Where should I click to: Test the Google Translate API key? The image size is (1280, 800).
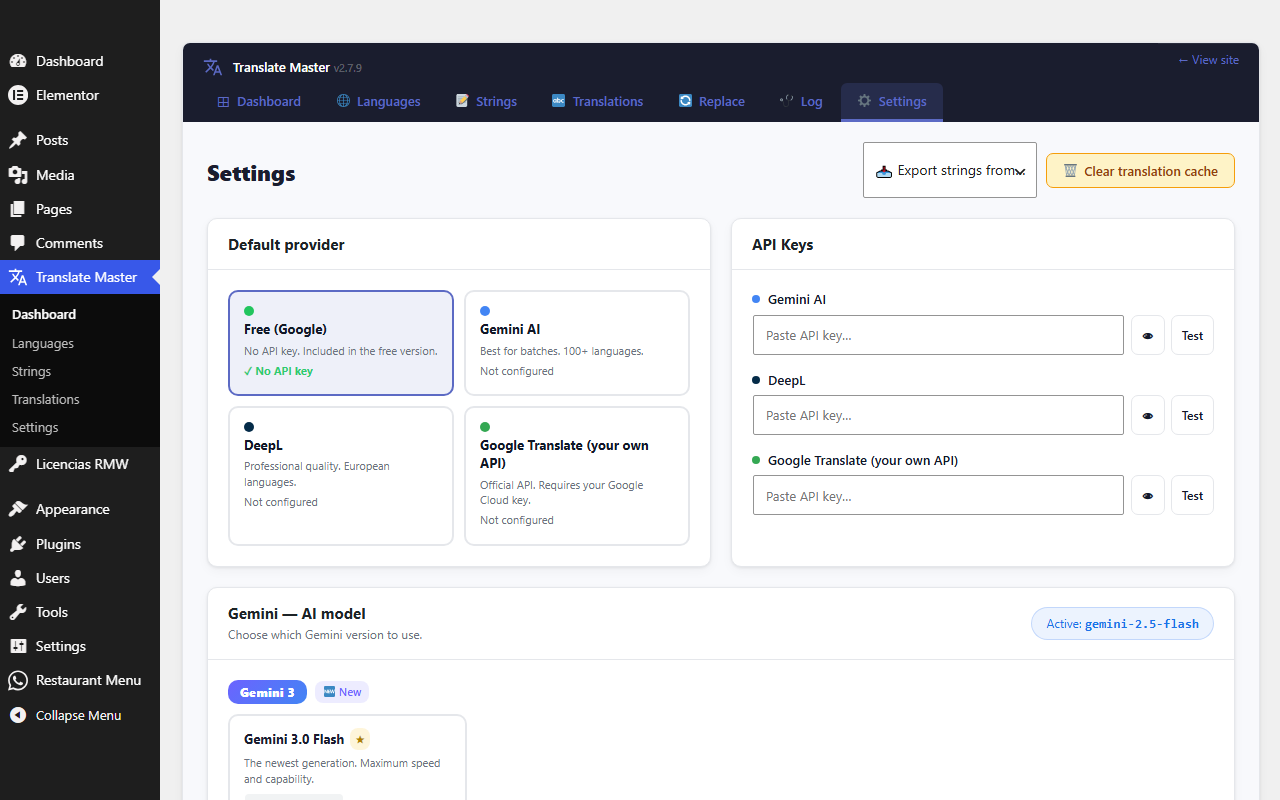tap(1192, 495)
